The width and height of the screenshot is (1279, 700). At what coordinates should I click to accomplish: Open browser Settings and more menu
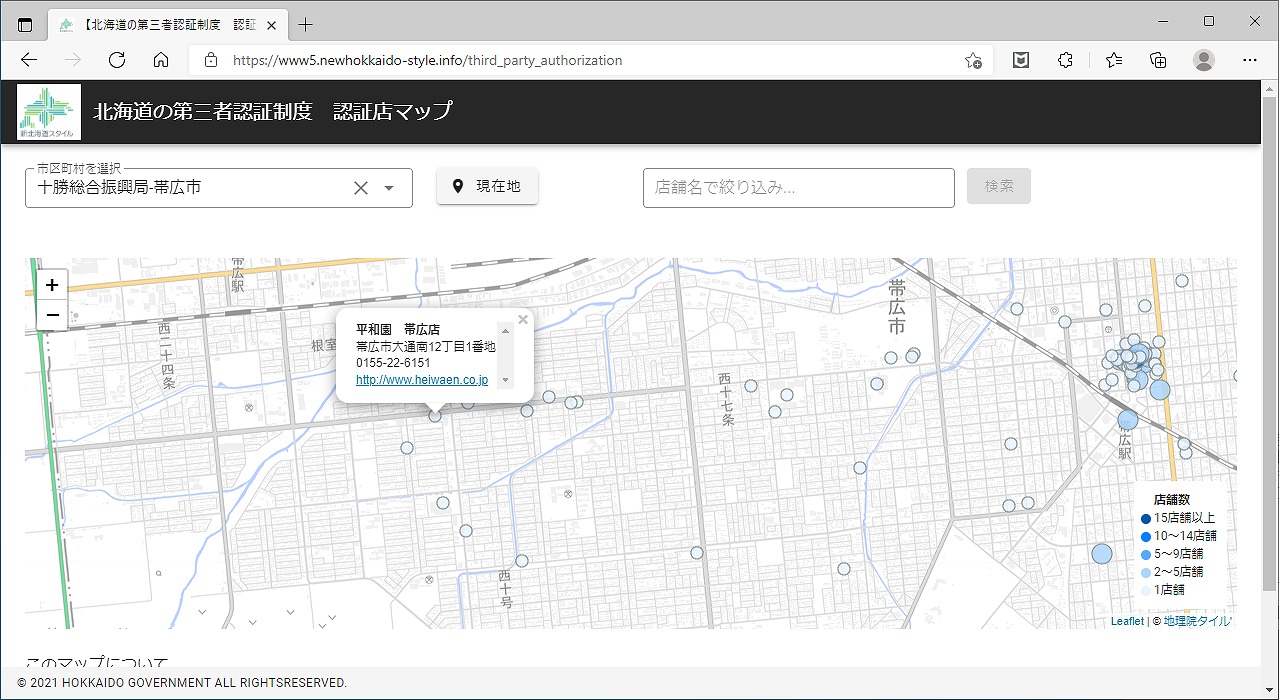tap(1250, 60)
